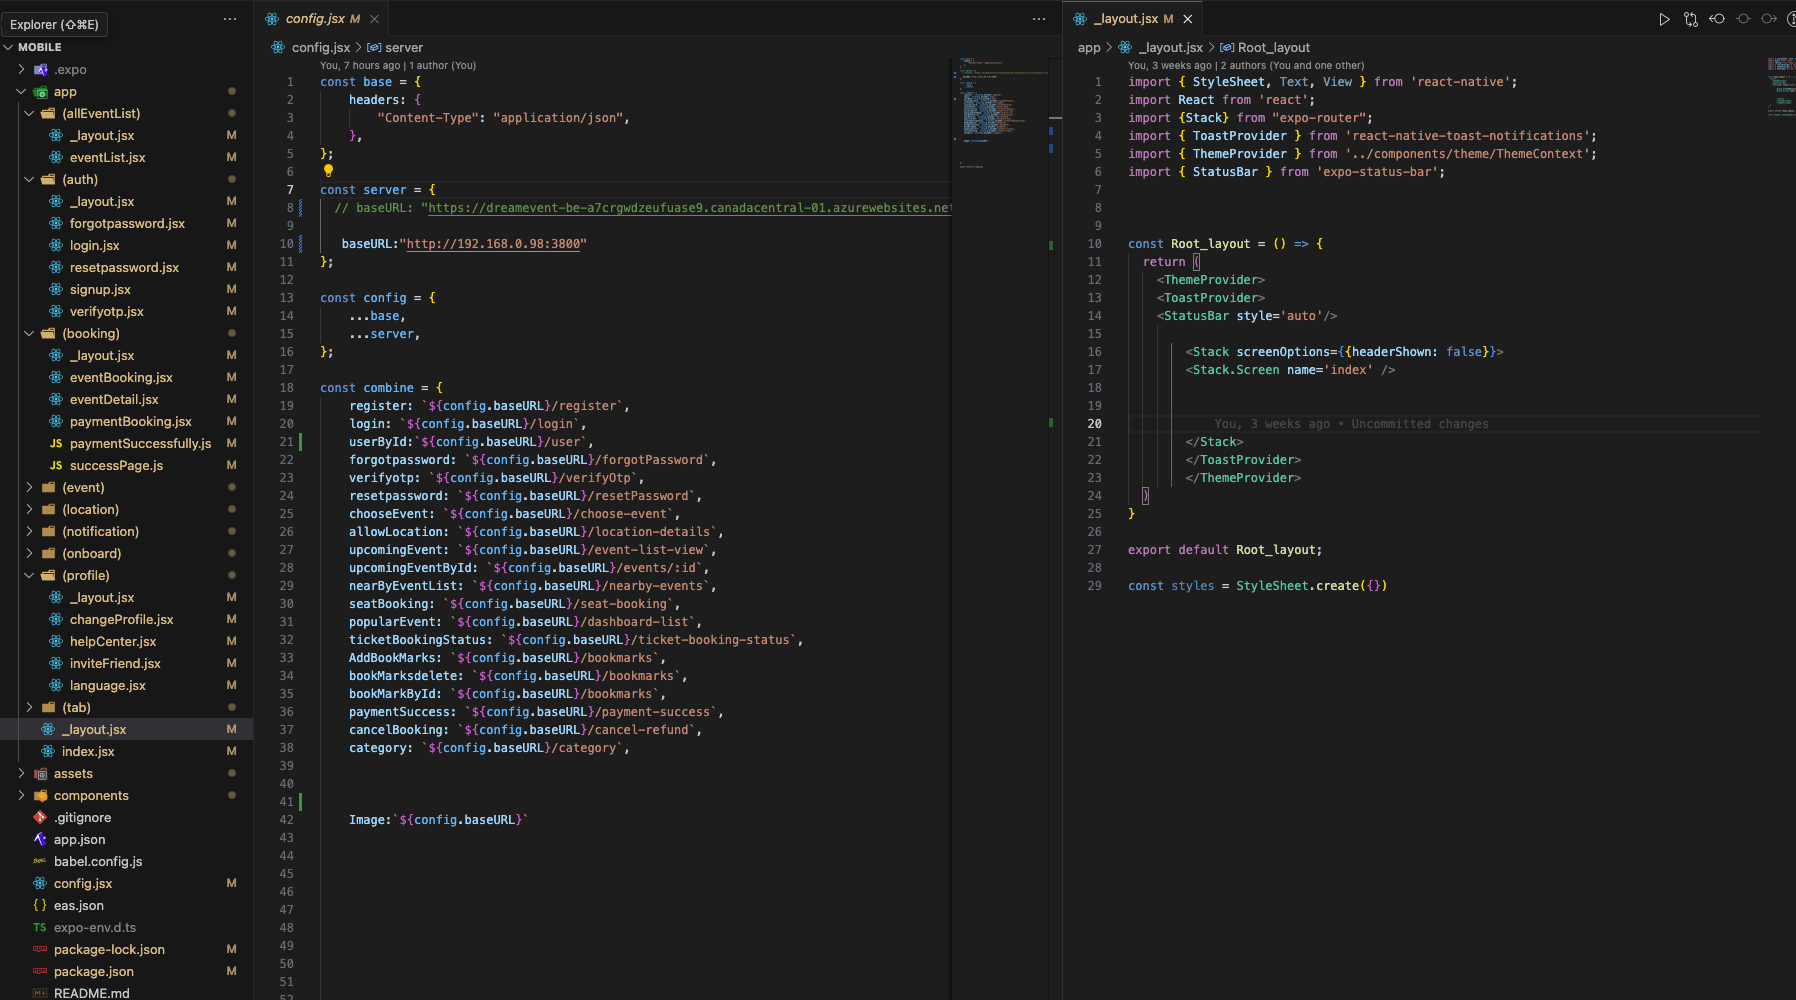Viewport: 1796px width, 1000px height.
Task: Open the azurewebsites baseURL link
Action: pyautogui.click(x=689, y=208)
